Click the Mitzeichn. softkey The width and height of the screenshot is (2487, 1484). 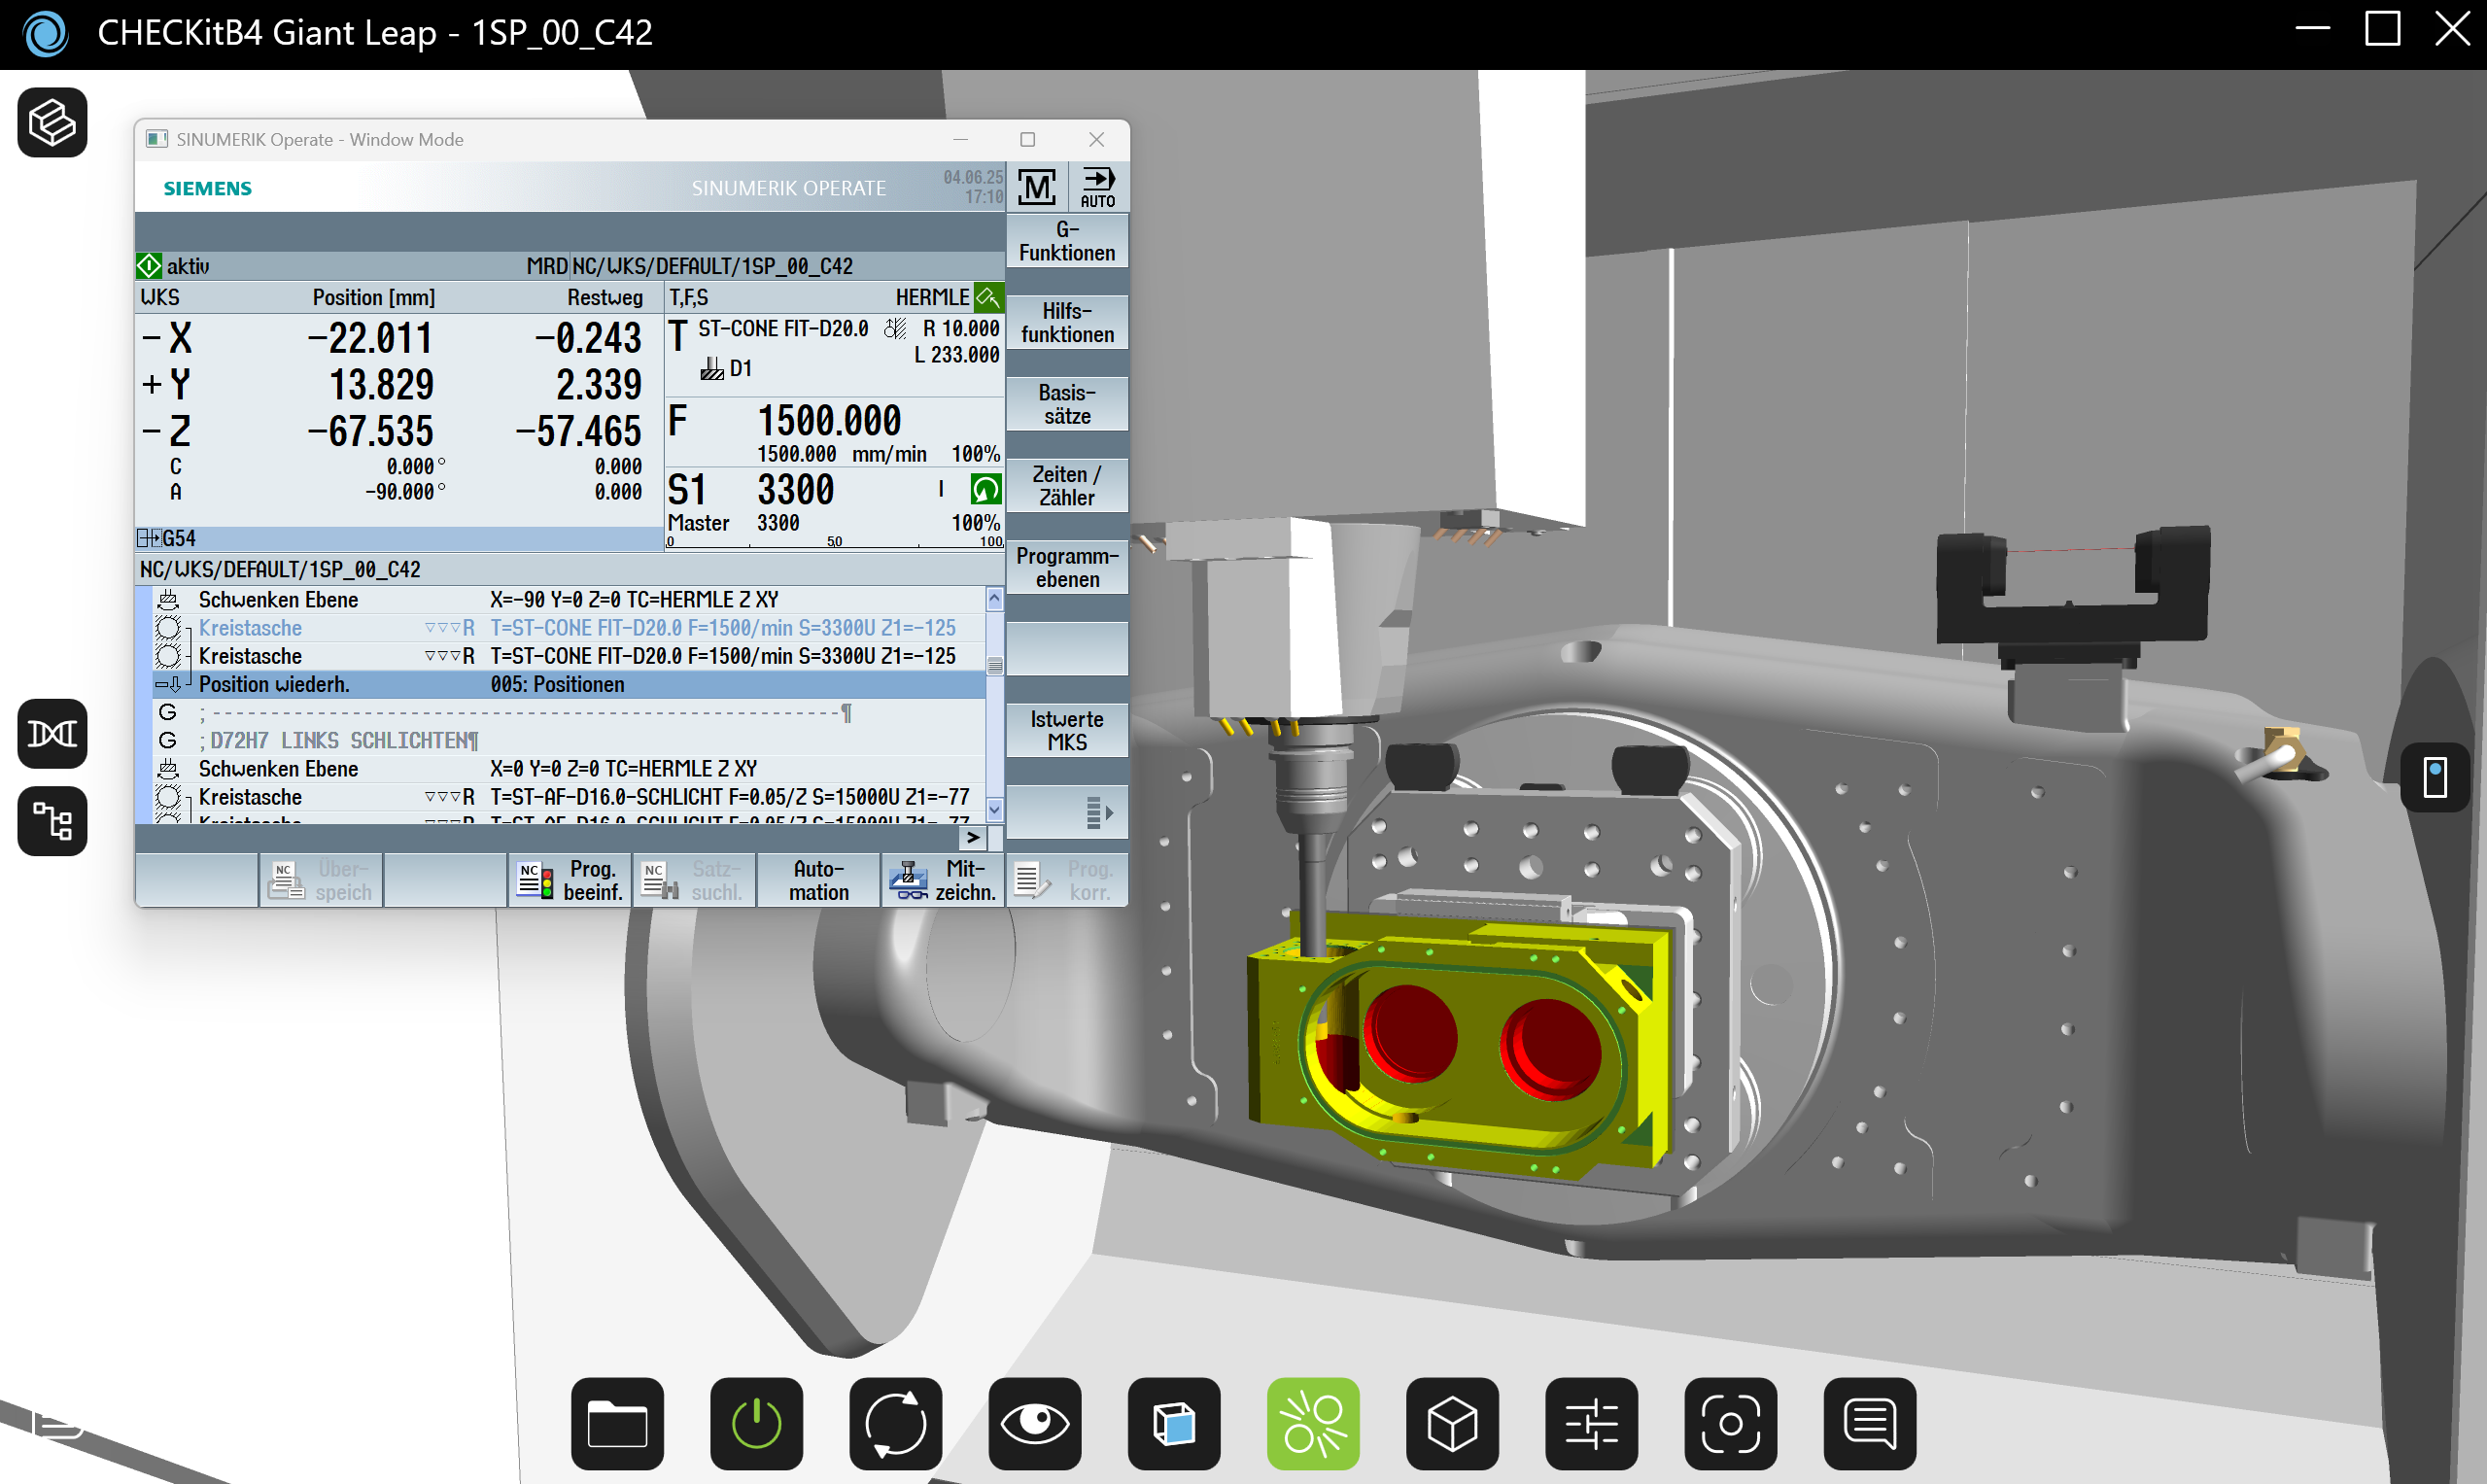(943, 881)
